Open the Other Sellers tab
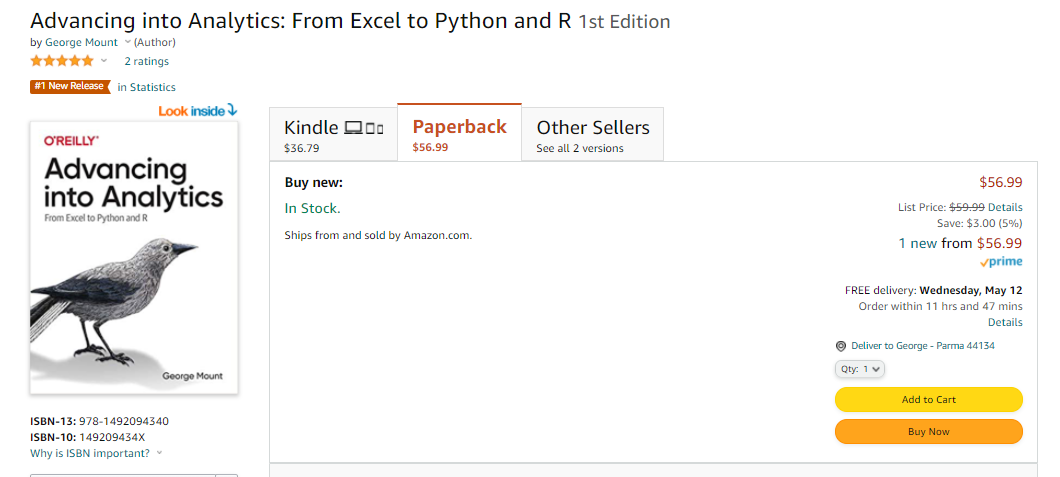The image size is (1060, 477). (592, 135)
